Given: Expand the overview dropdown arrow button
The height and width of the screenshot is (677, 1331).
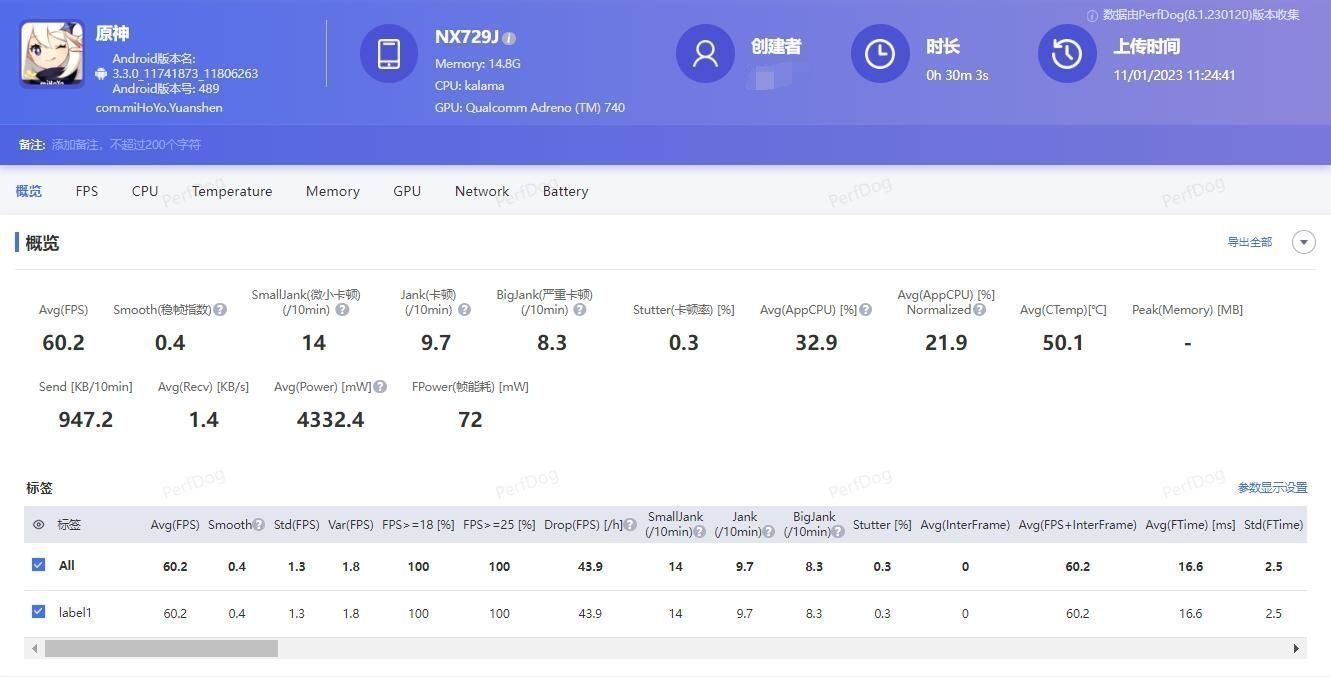Looking at the screenshot, I should (1303, 242).
